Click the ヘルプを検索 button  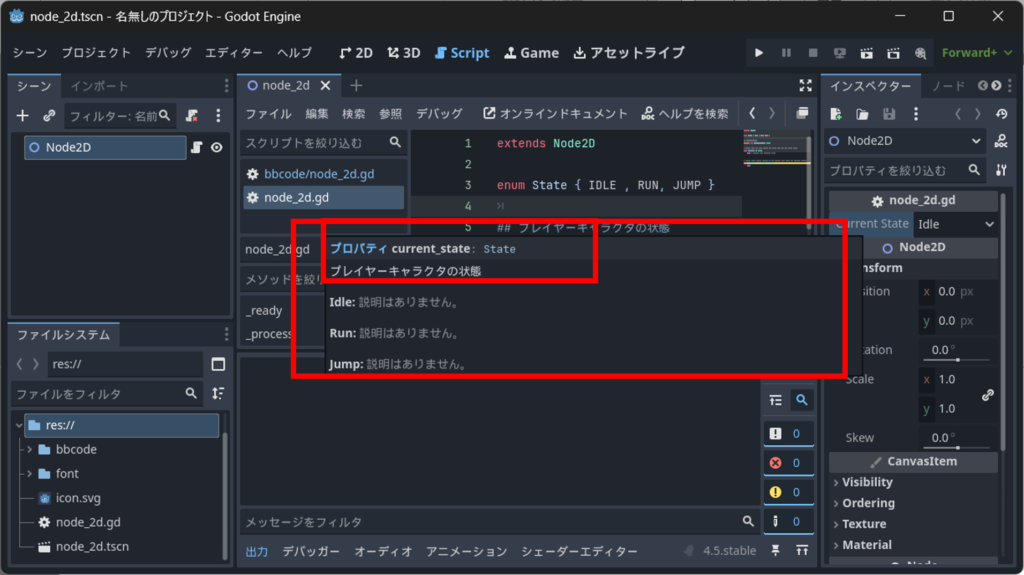coord(685,114)
